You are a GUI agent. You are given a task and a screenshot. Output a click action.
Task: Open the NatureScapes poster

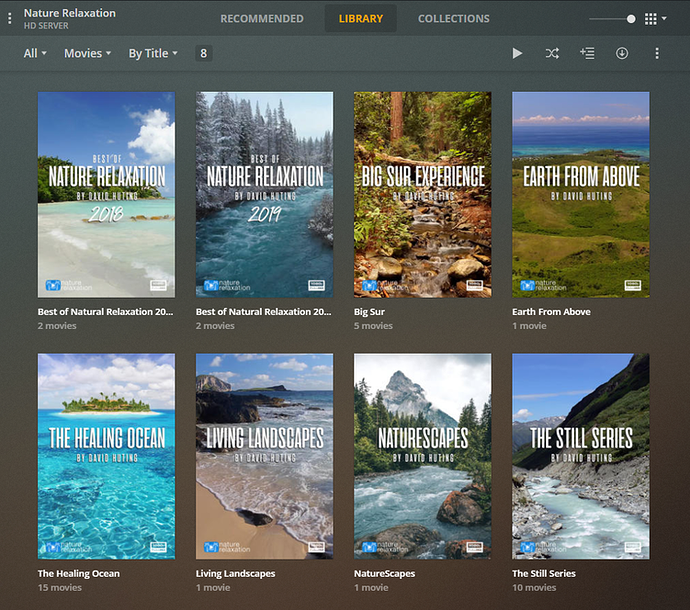[x=422, y=456]
